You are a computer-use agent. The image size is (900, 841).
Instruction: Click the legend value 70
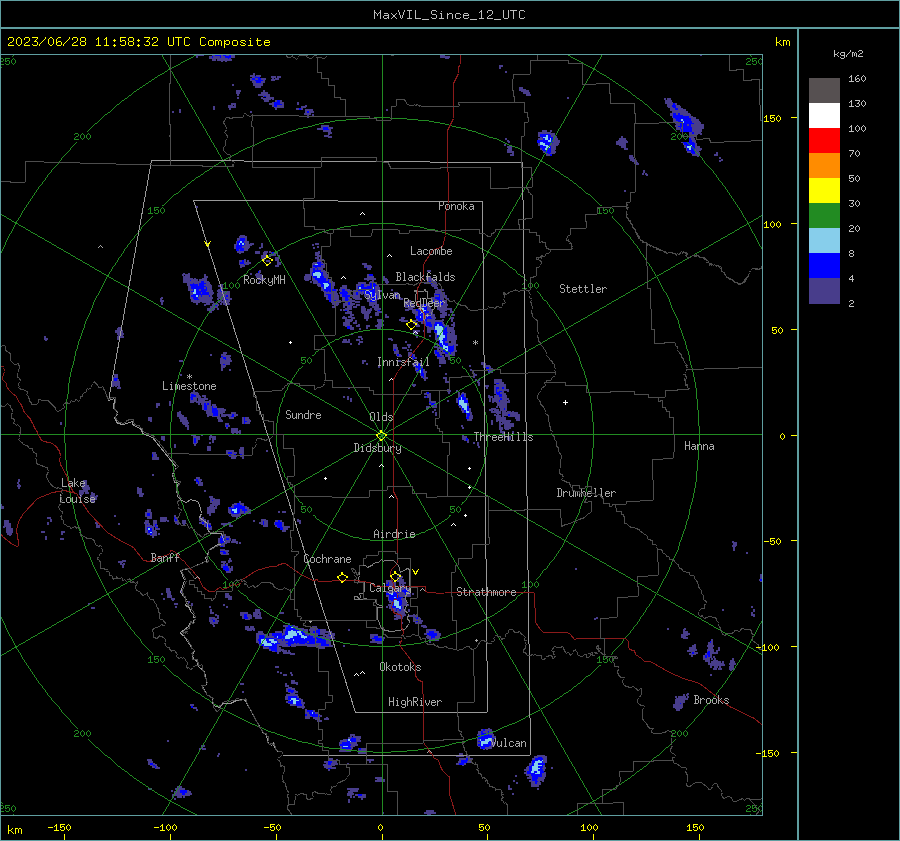(x=854, y=153)
